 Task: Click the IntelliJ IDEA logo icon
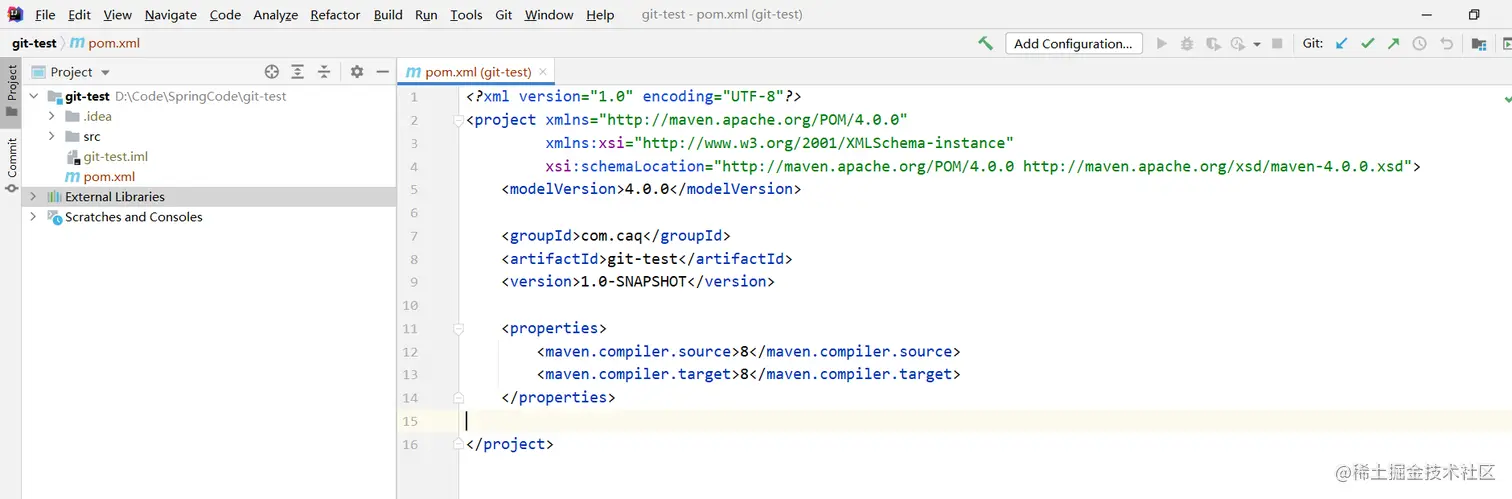pos(15,14)
